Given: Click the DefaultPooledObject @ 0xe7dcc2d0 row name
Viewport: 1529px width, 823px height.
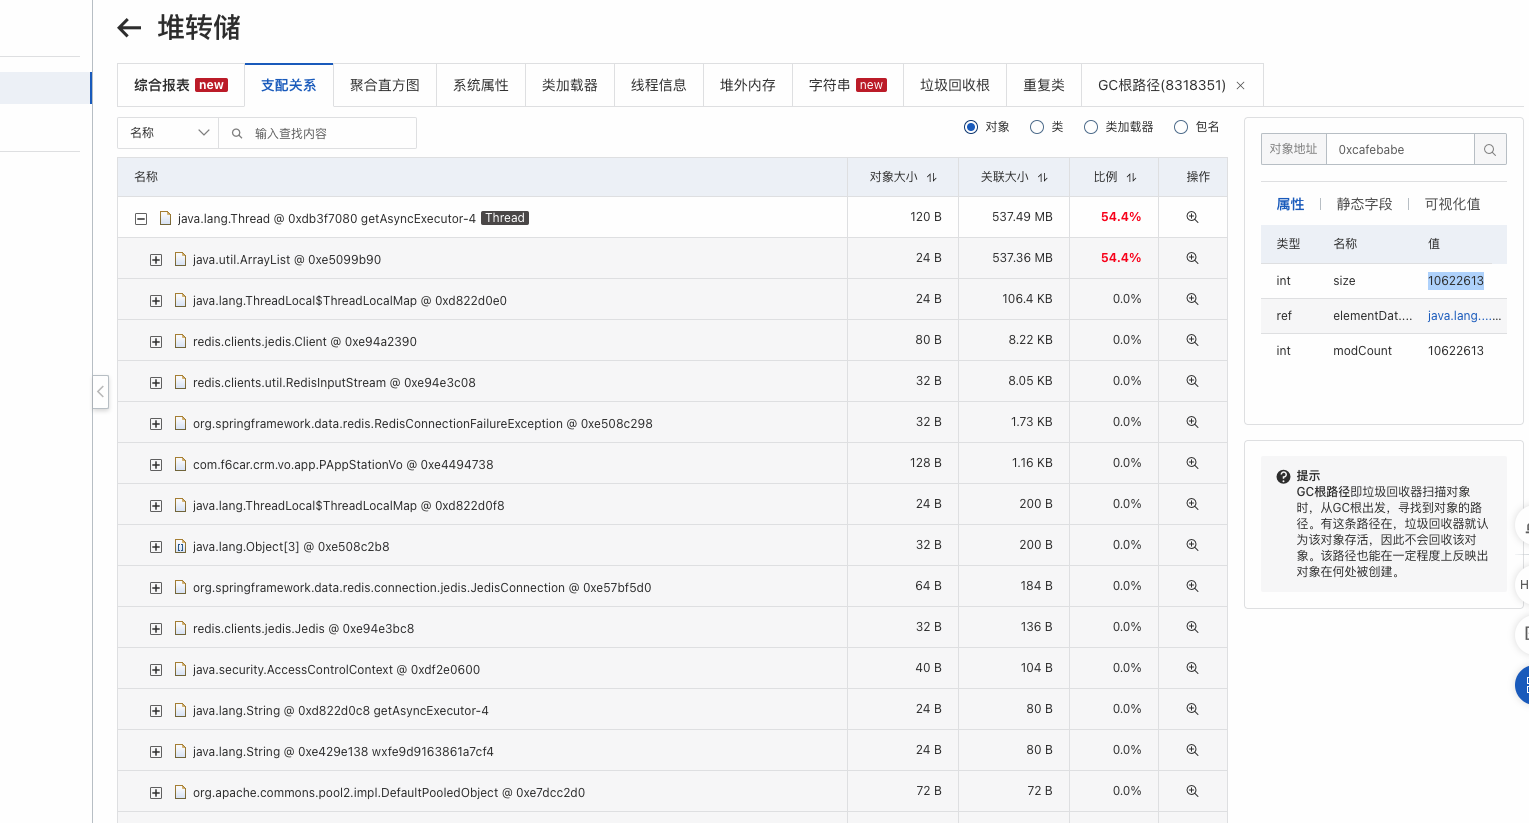Looking at the screenshot, I should pyautogui.click(x=389, y=793).
